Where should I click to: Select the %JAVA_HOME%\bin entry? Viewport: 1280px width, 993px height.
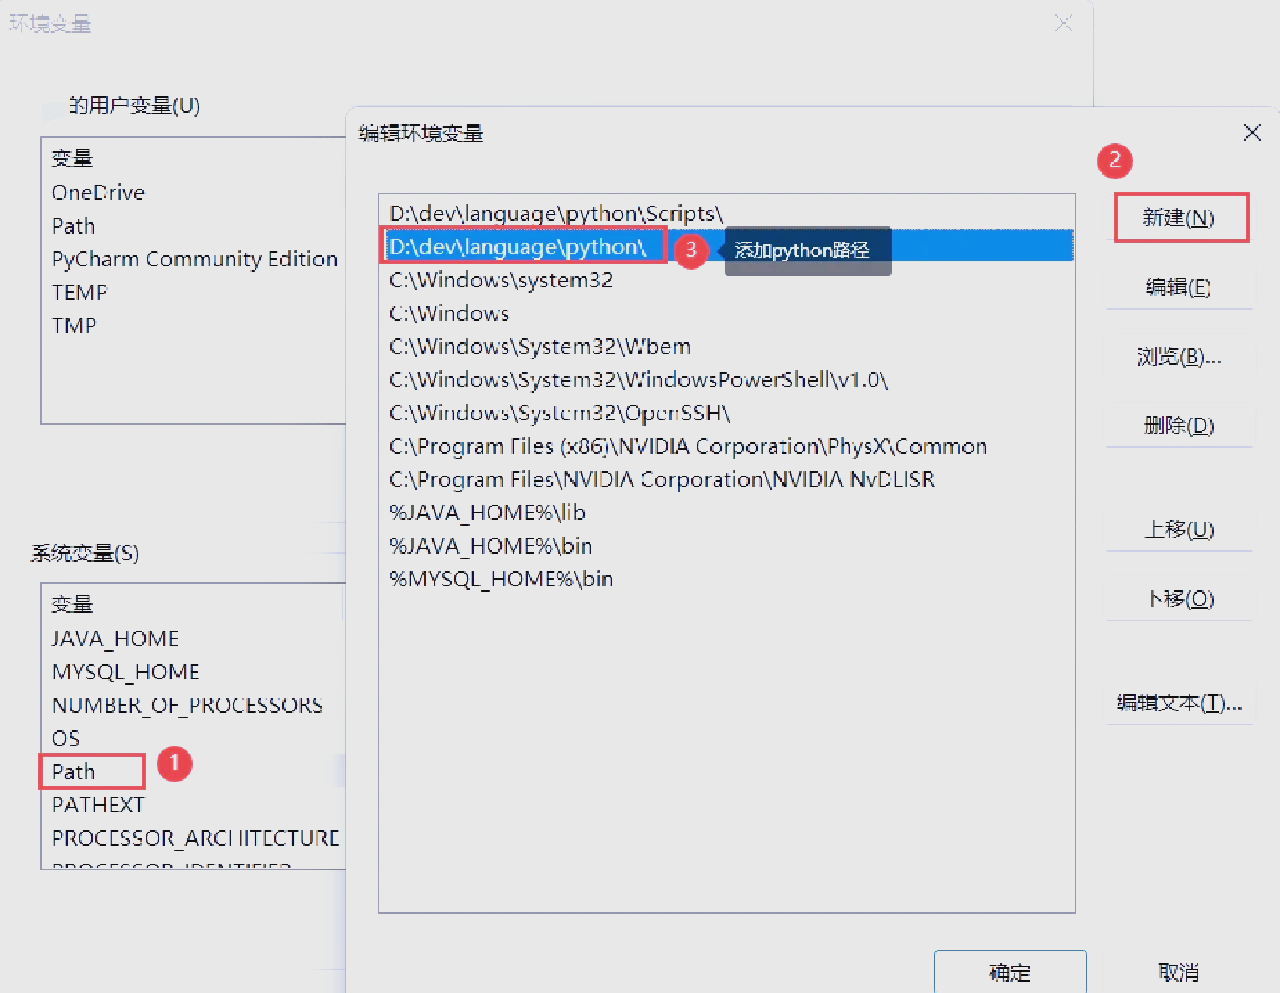pyautogui.click(x=490, y=546)
